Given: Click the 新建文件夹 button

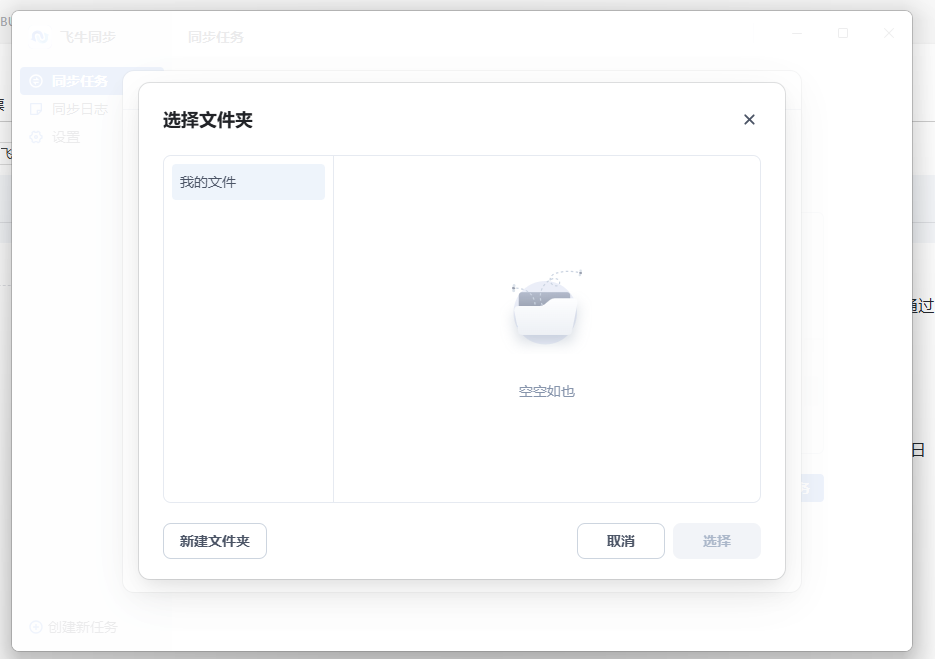Looking at the screenshot, I should (x=215, y=541).
